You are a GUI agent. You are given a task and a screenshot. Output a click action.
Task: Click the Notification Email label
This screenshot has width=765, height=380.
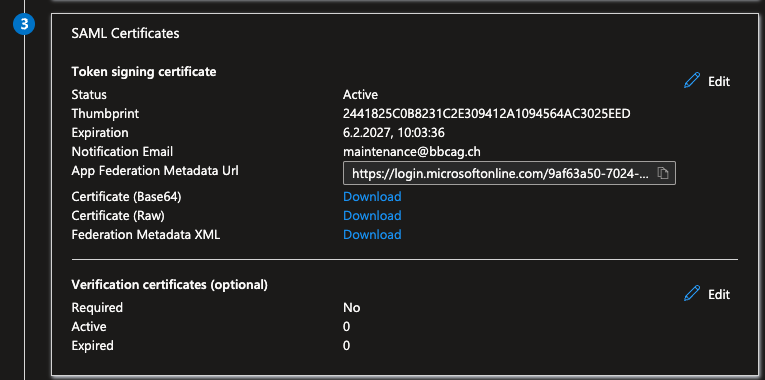point(122,152)
